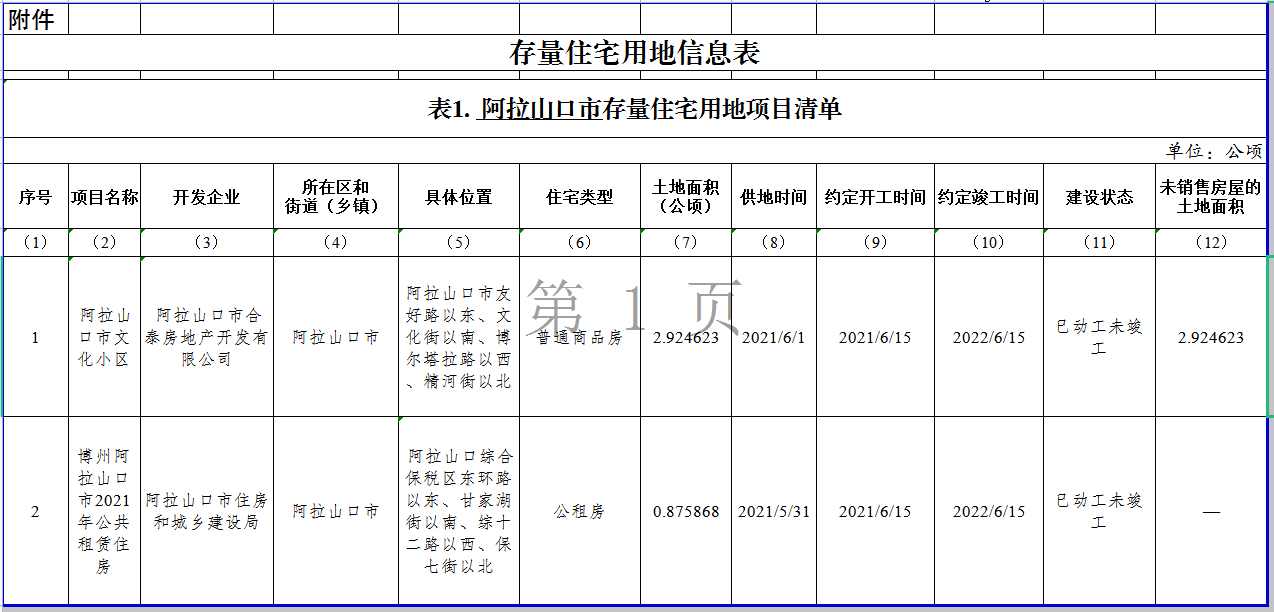This screenshot has width=1274, height=612.
Task: Select developer 阿拉山口市住房和城乡建设局
Action: point(207,511)
